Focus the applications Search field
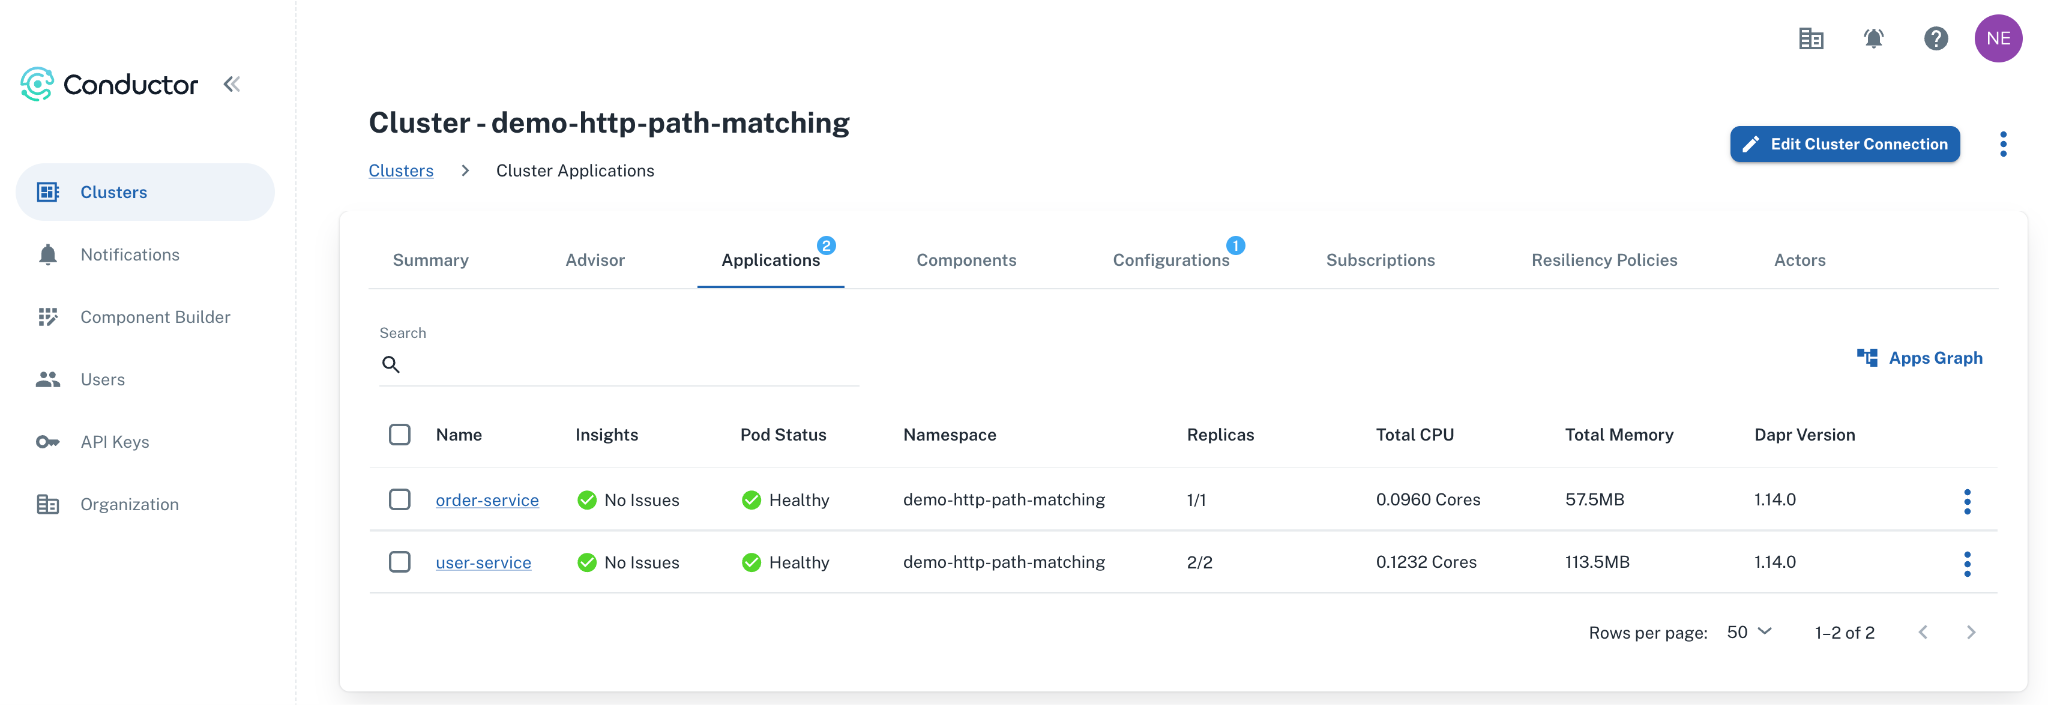This screenshot has height=705, width=2048. (620, 365)
